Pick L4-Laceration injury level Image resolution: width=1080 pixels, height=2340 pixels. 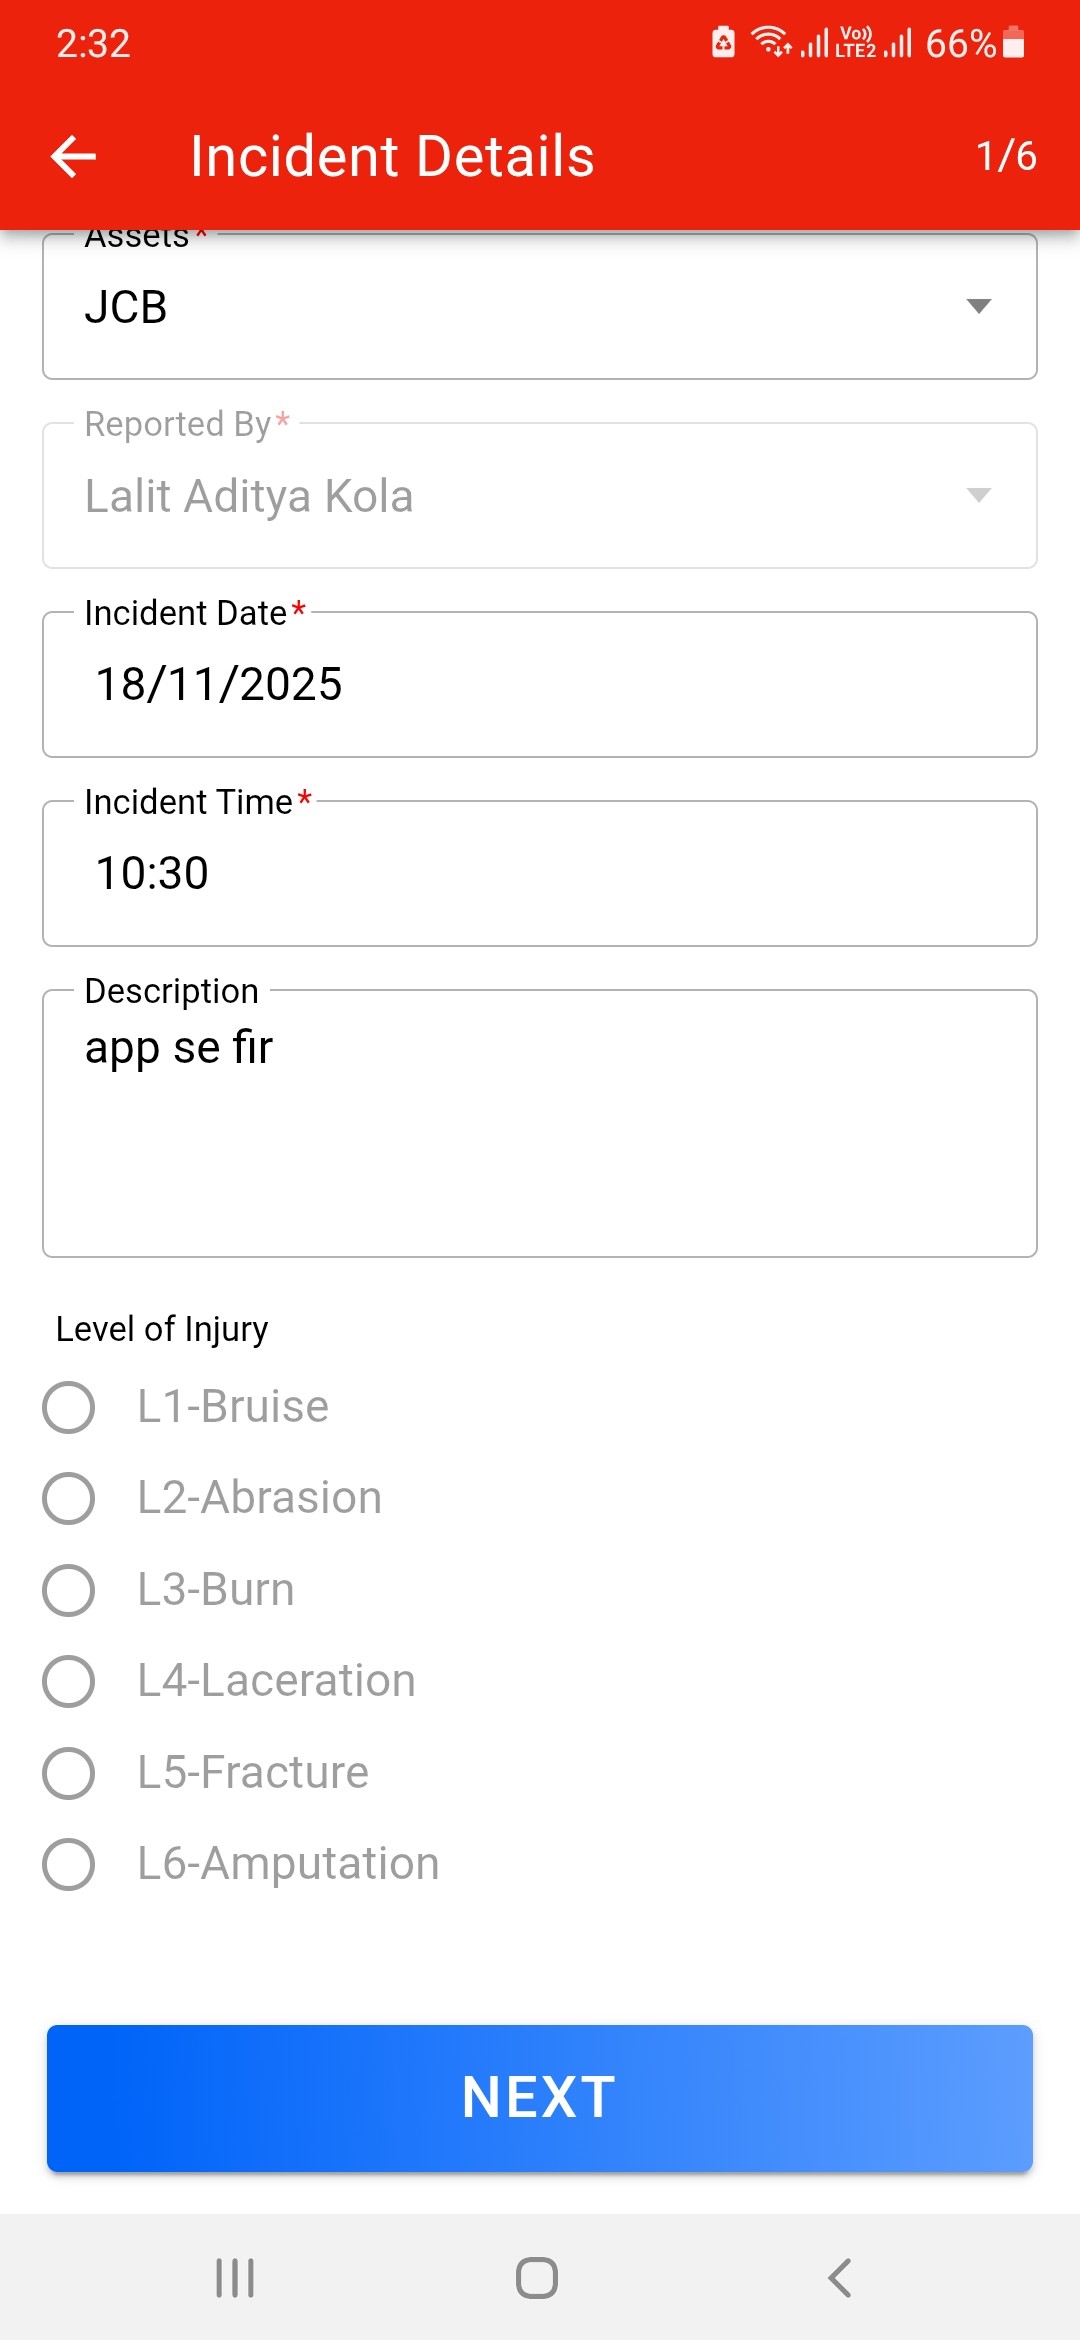point(69,1681)
